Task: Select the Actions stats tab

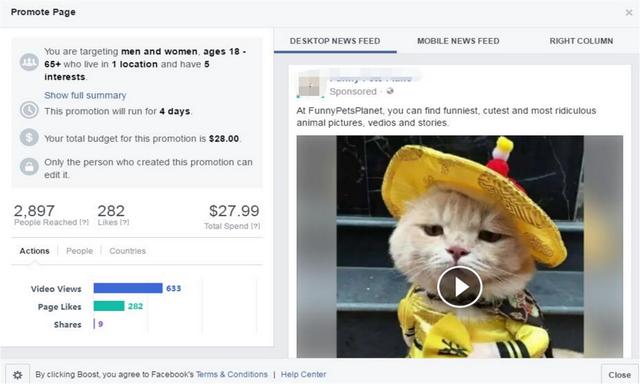Action: tap(34, 251)
